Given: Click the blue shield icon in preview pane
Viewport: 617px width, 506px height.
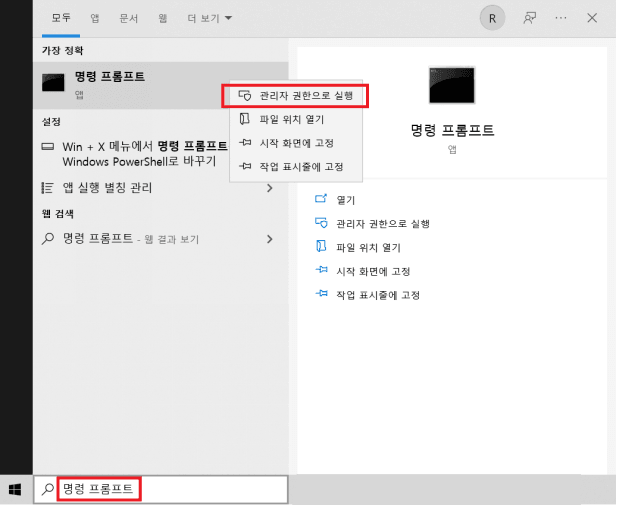Looking at the screenshot, I should click(321, 223).
